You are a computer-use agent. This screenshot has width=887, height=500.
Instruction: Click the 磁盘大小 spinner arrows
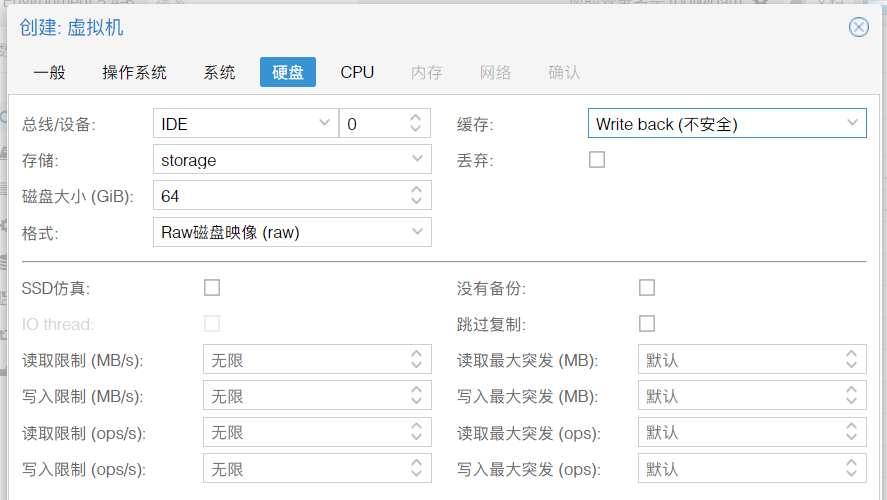click(416, 196)
